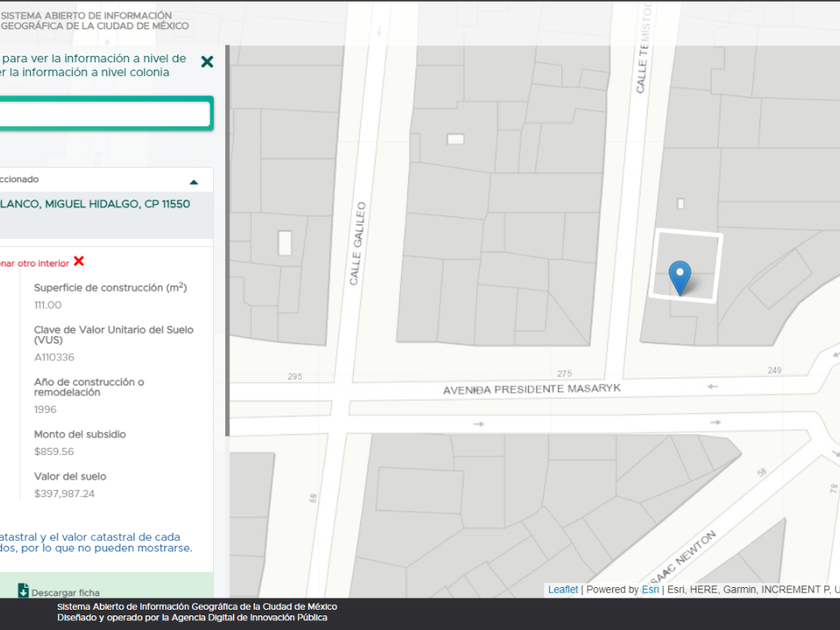Collapse the selected property section arrow
The image size is (840, 630).
pos(194,182)
